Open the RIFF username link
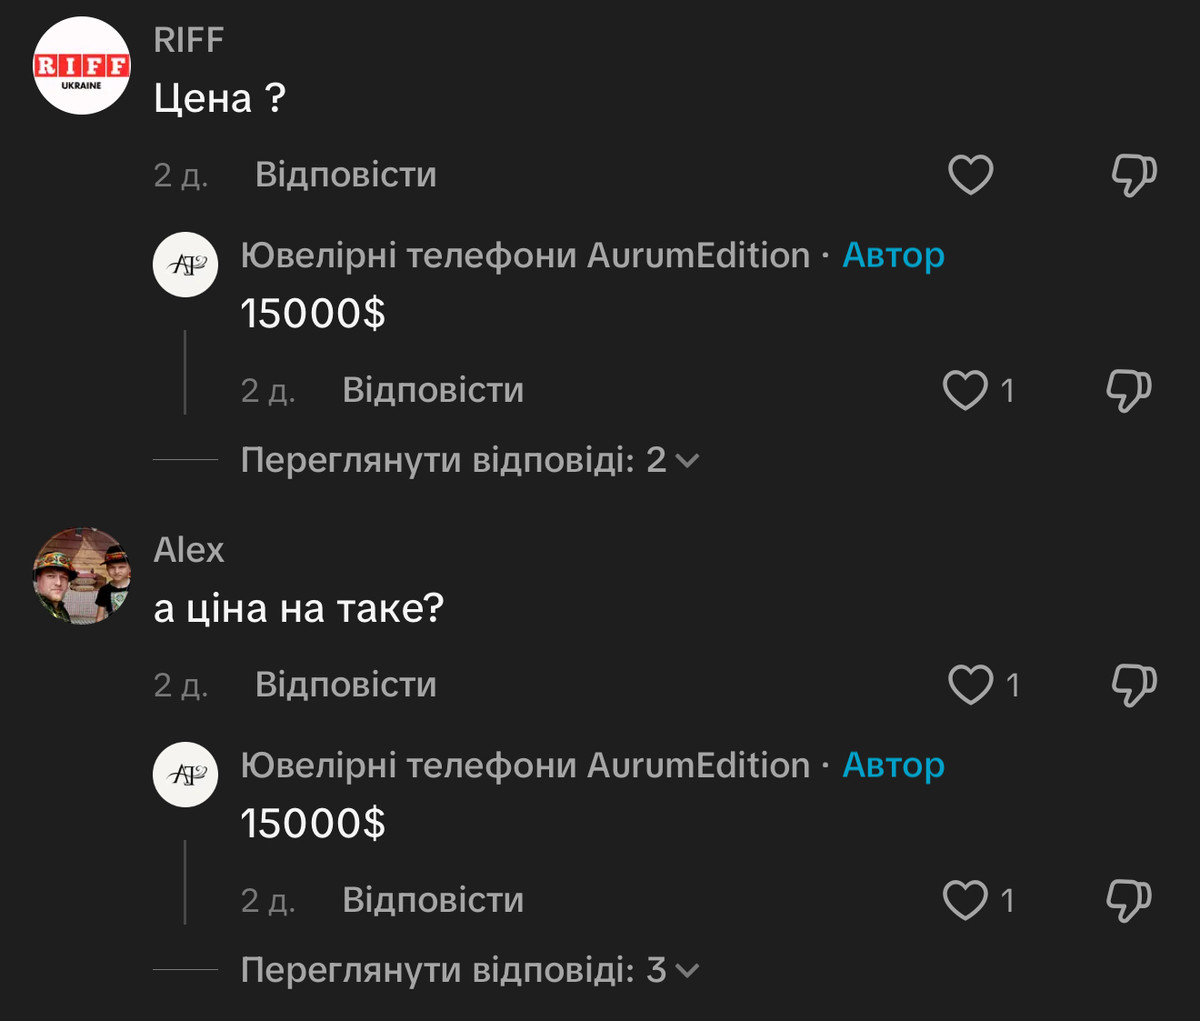The image size is (1200, 1021). (188, 40)
